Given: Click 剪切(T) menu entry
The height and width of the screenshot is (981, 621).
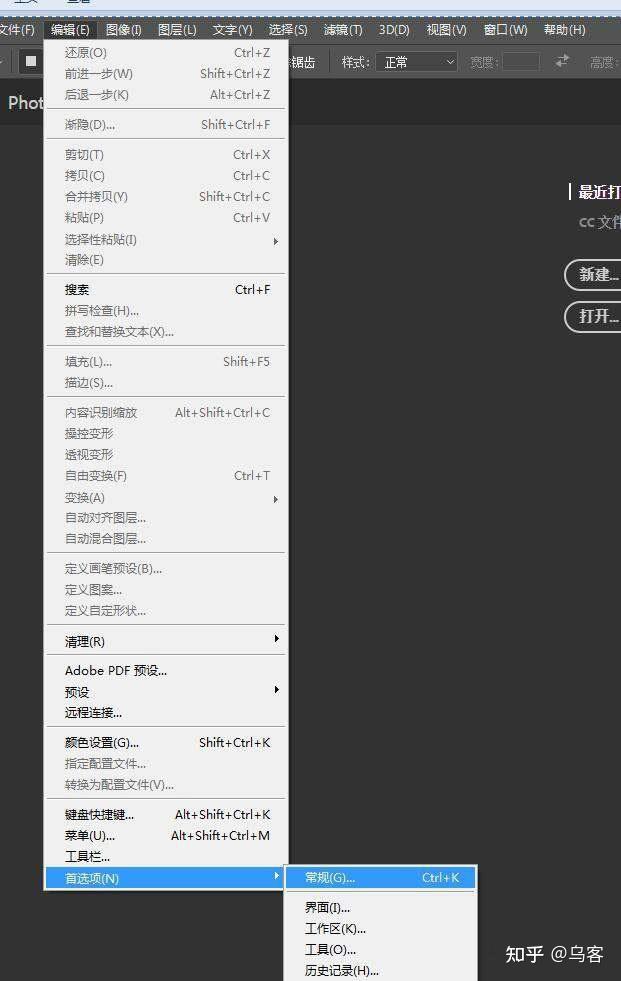Looking at the screenshot, I should tap(166, 155).
